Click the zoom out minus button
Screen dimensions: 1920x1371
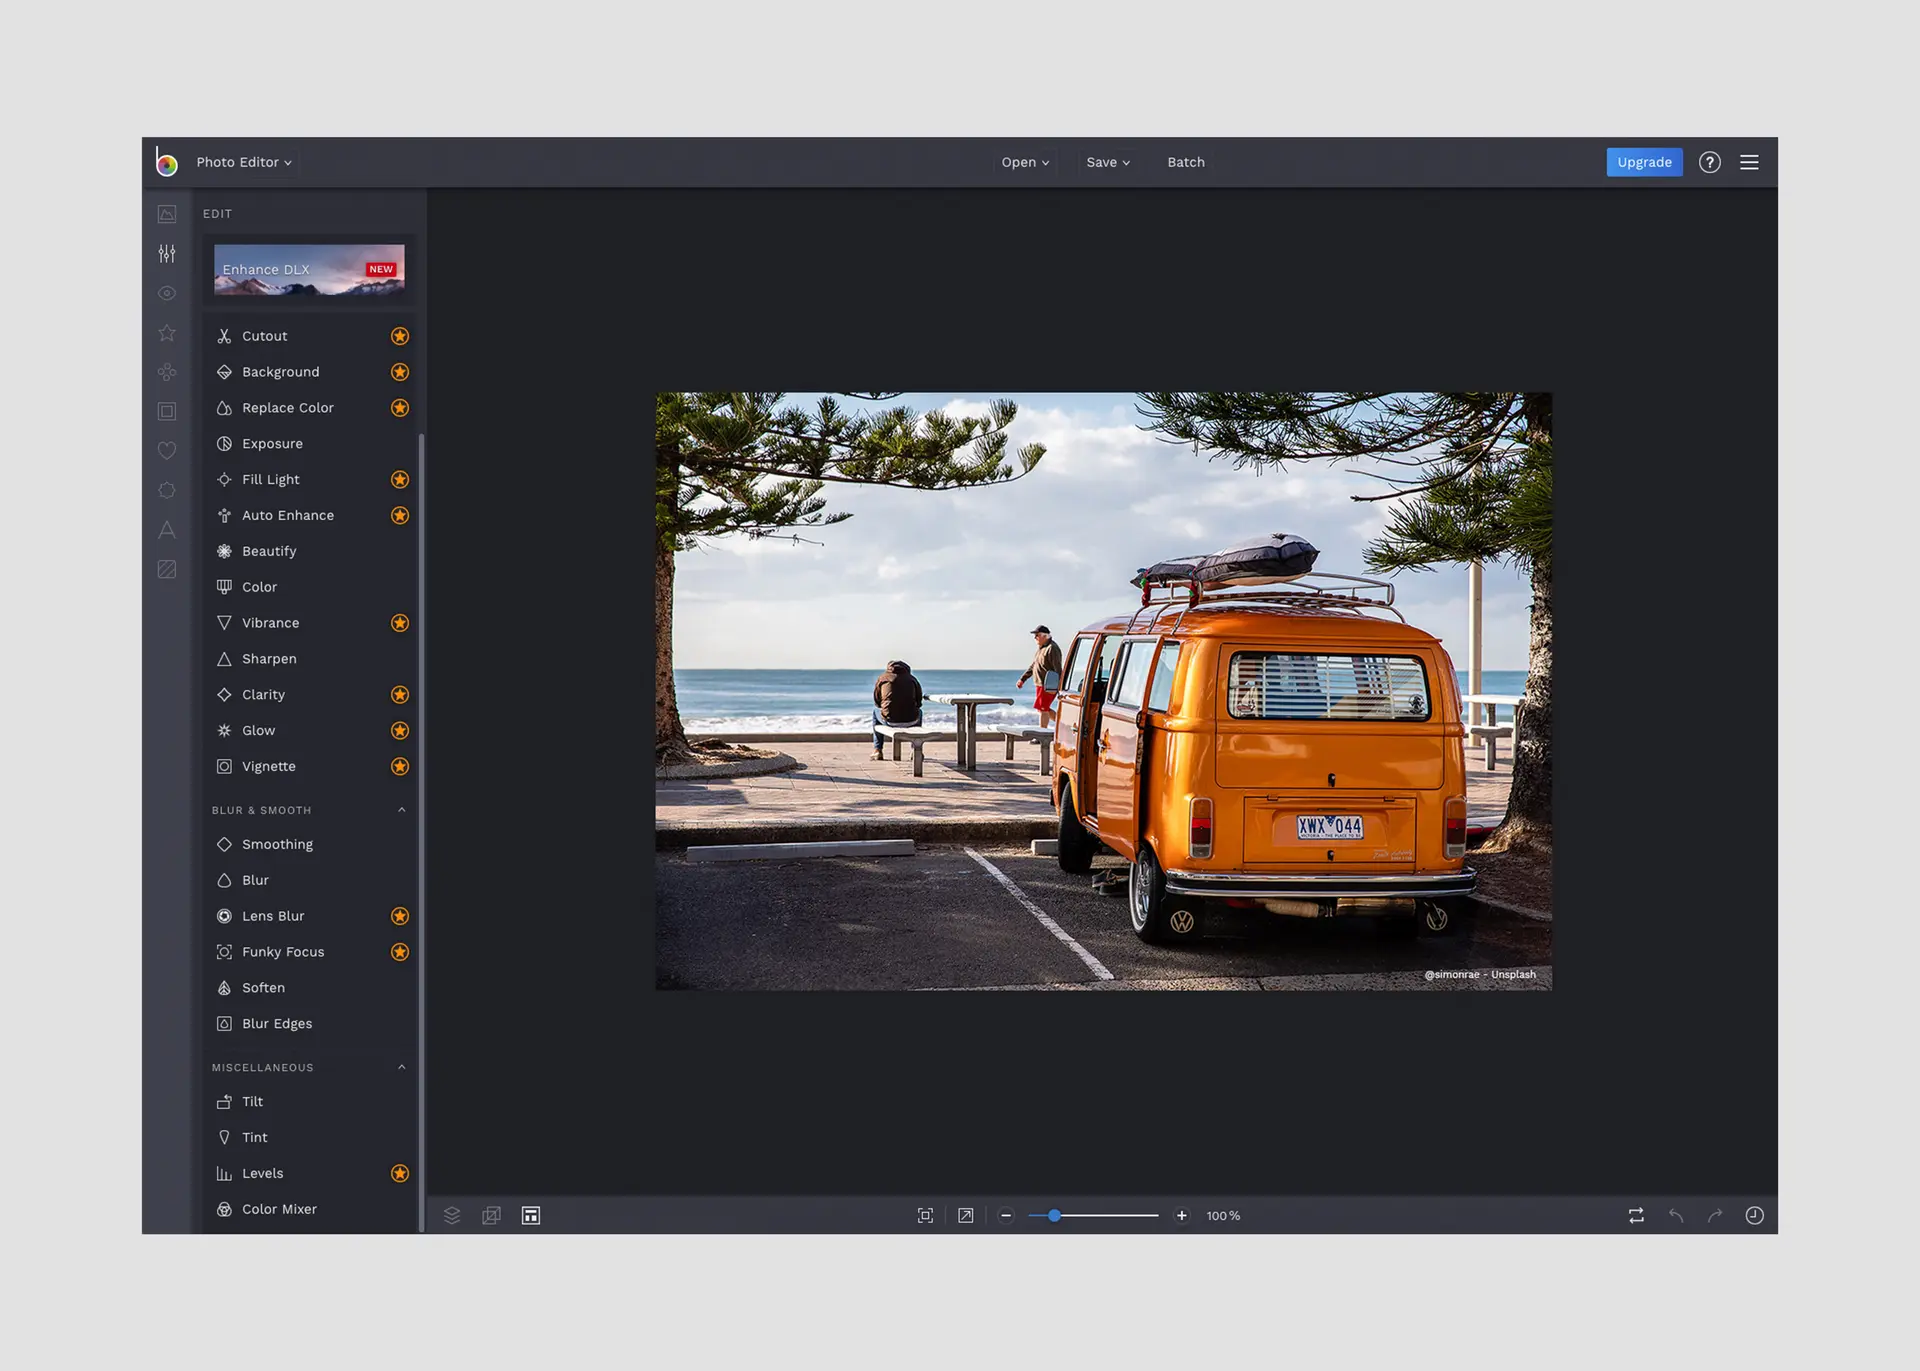[x=1006, y=1215]
